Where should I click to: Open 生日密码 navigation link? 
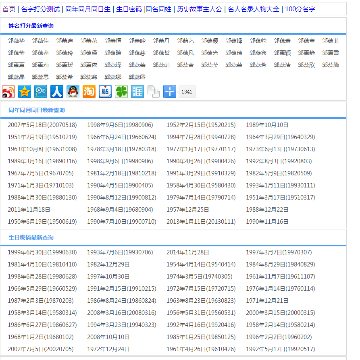click(129, 9)
